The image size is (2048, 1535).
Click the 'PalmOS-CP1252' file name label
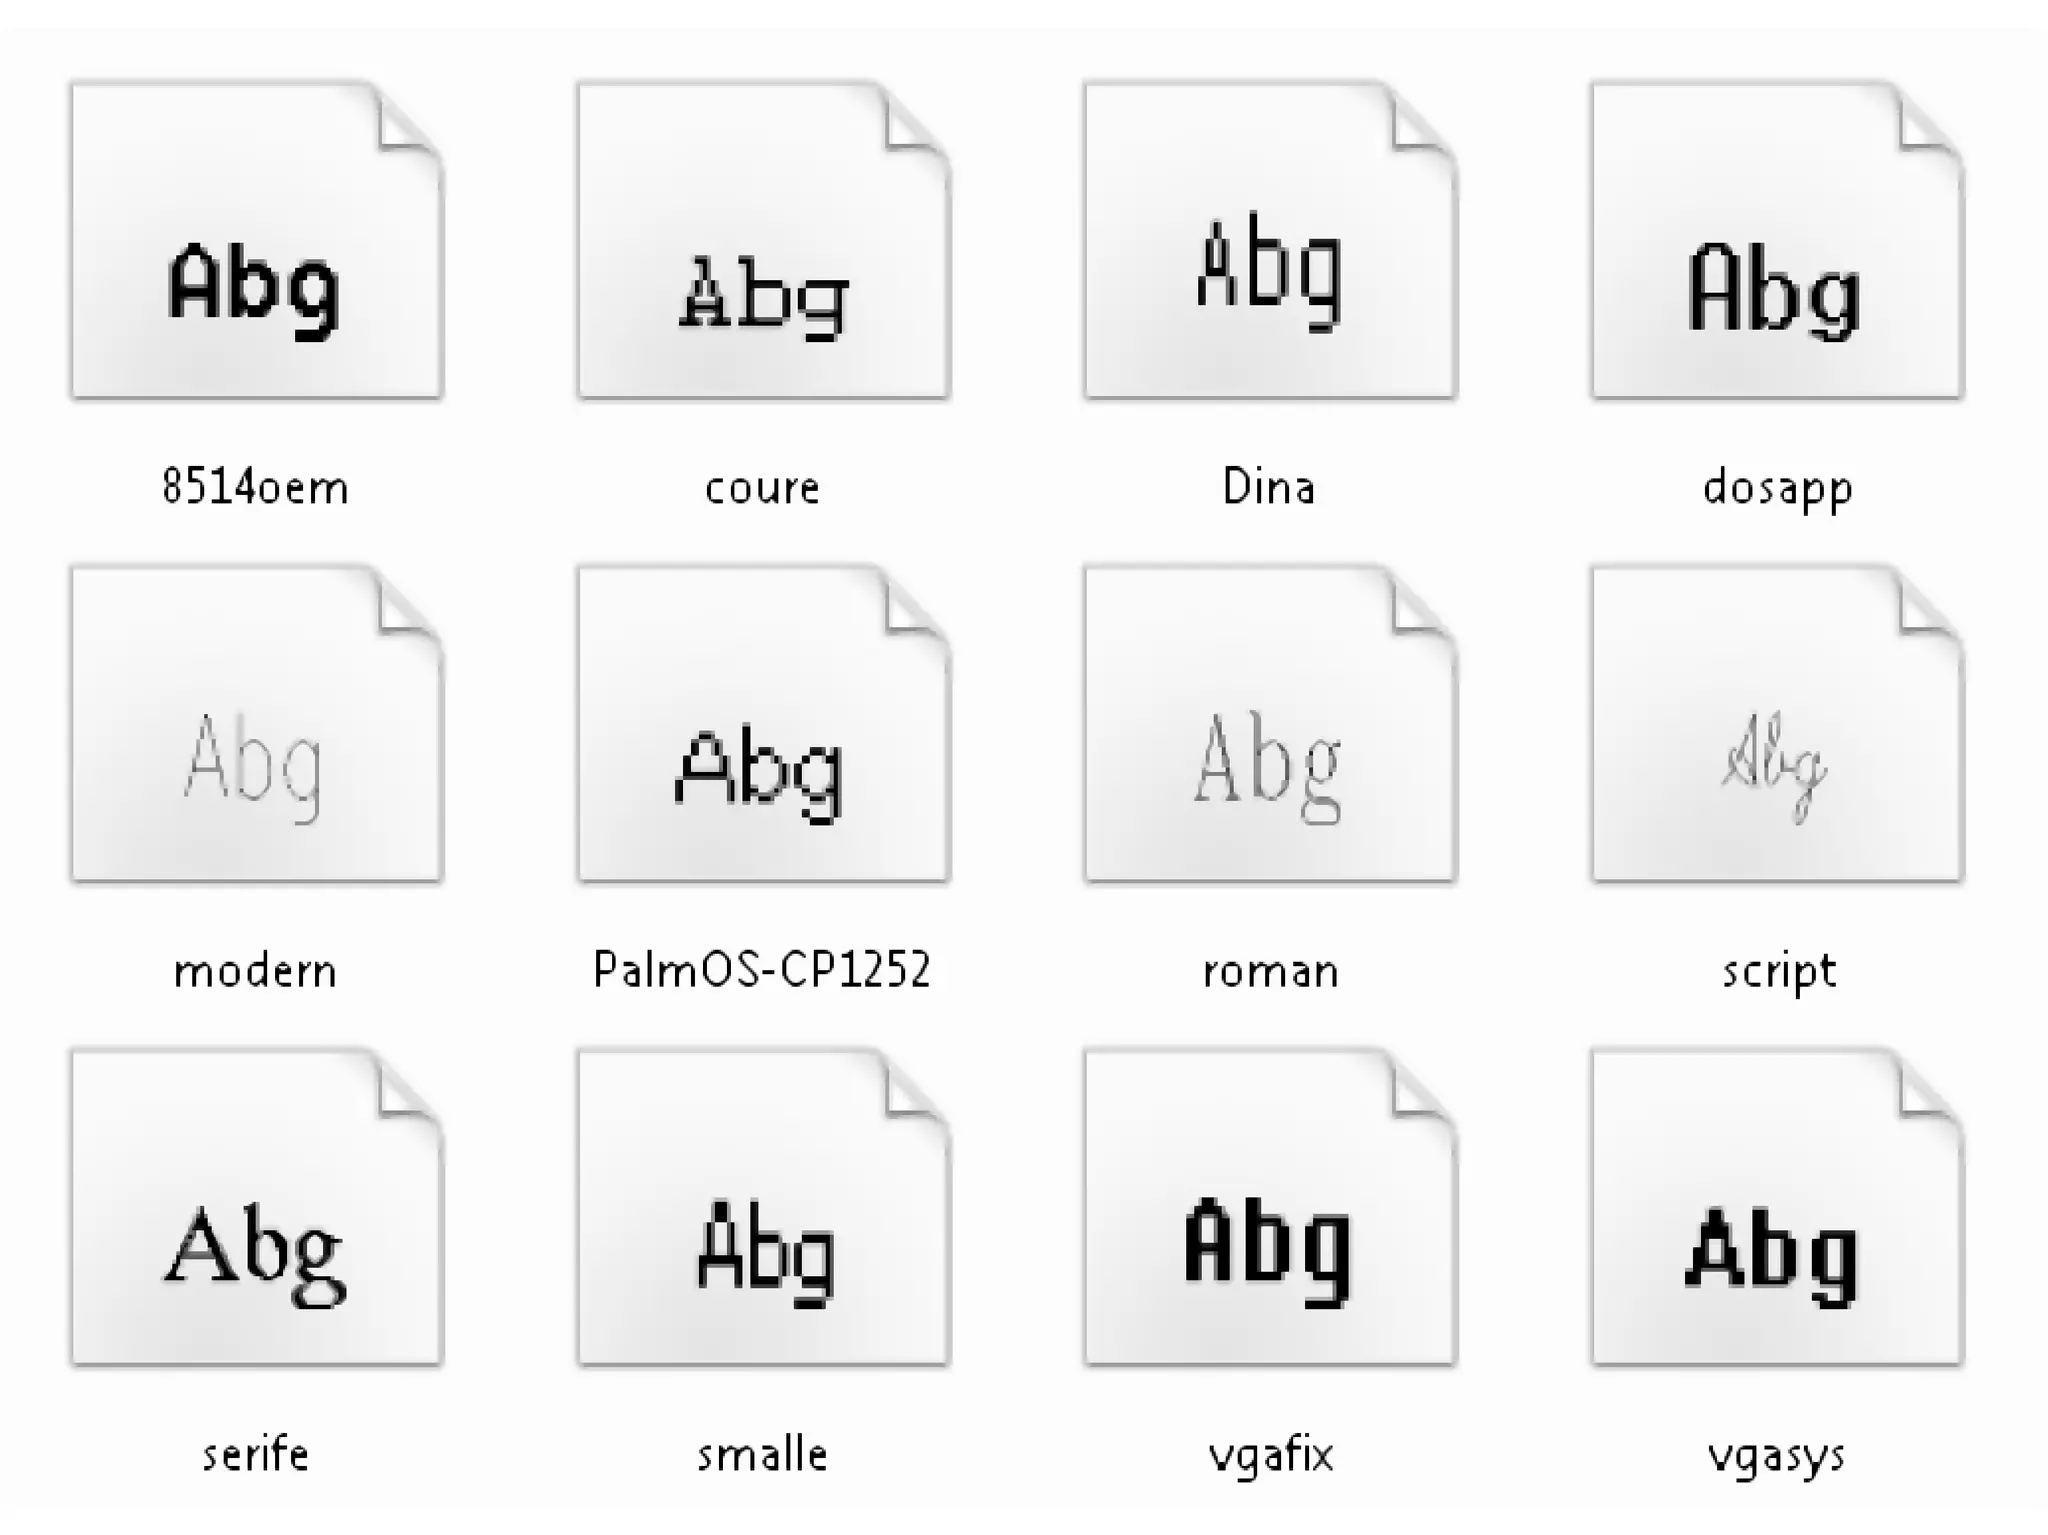click(762, 970)
